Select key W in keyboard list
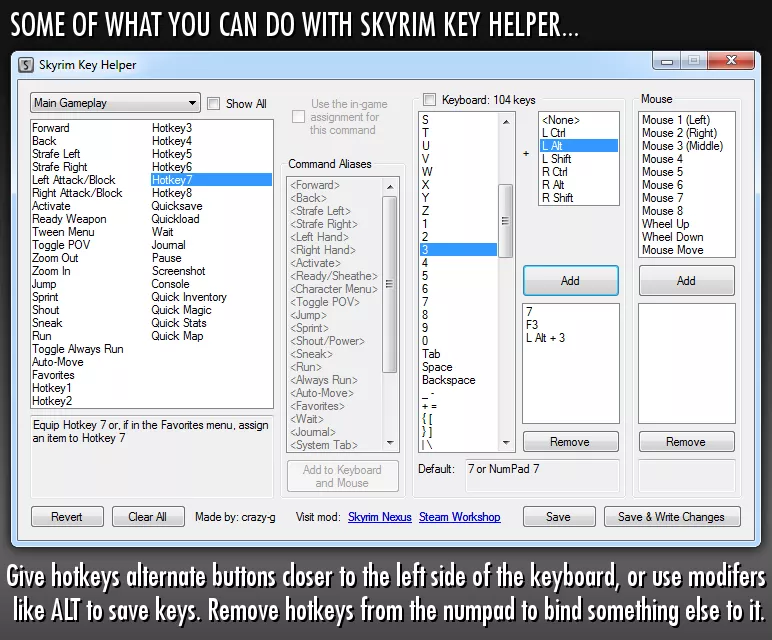This screenshot has width=772, height=640. (x=427, y=172)
